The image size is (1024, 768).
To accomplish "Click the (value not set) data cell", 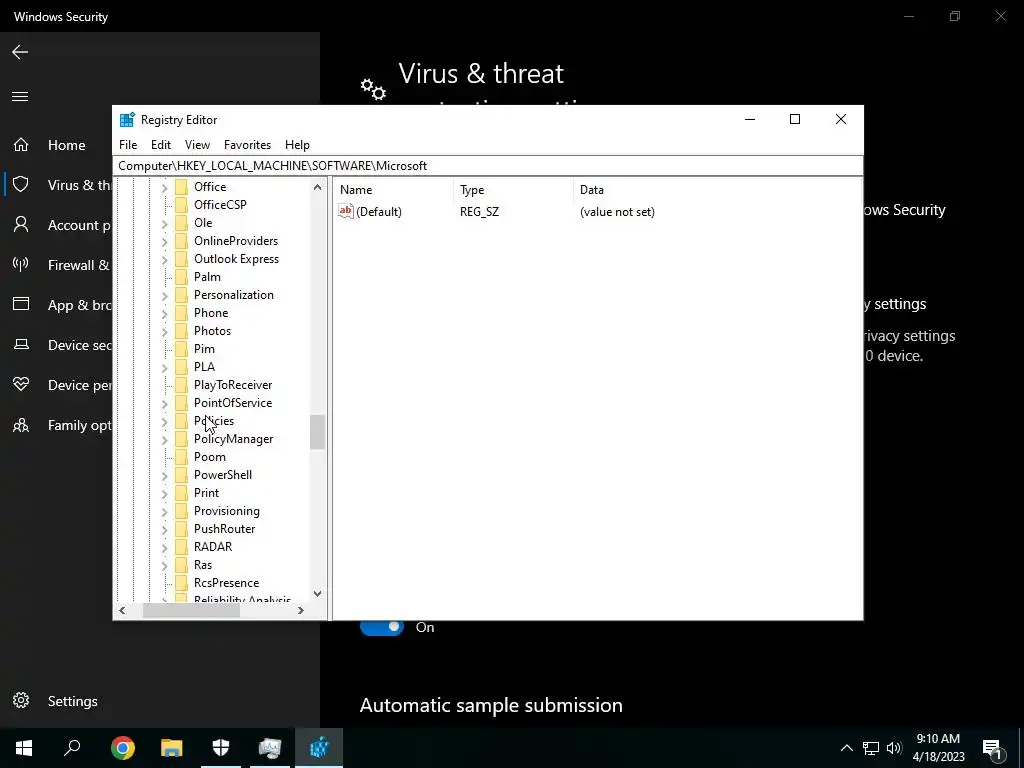I will 617,212.
